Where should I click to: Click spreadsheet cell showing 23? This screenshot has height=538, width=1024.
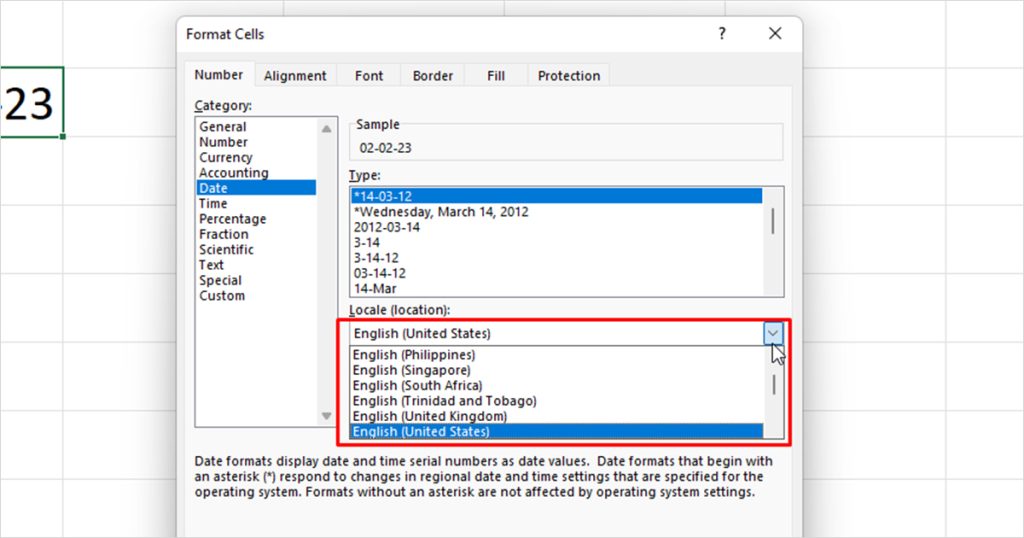(x=30, y=103)
